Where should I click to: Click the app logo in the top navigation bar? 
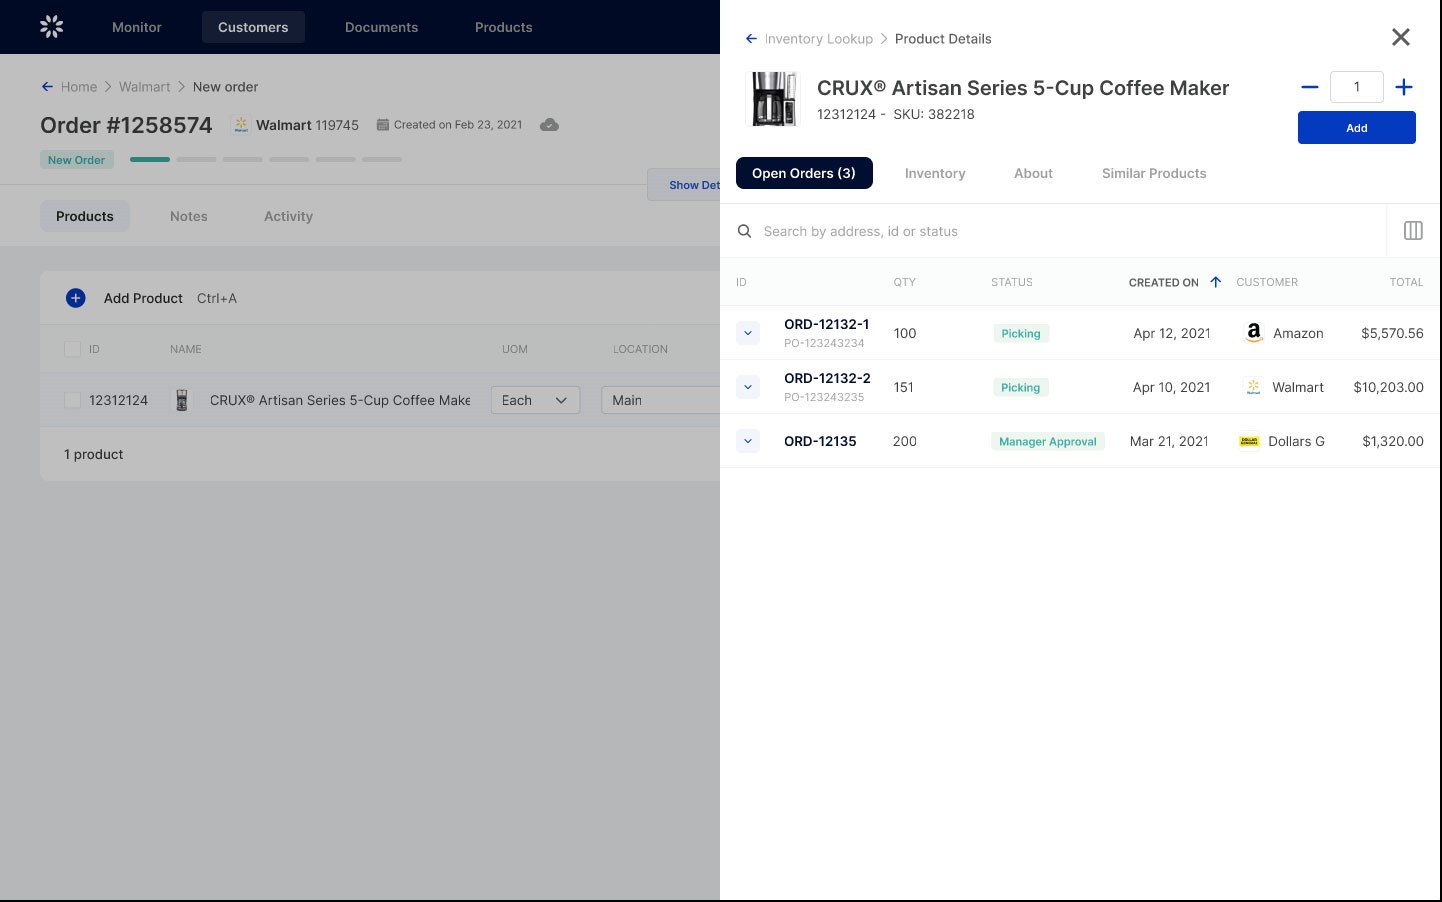(x=51, y=27)
